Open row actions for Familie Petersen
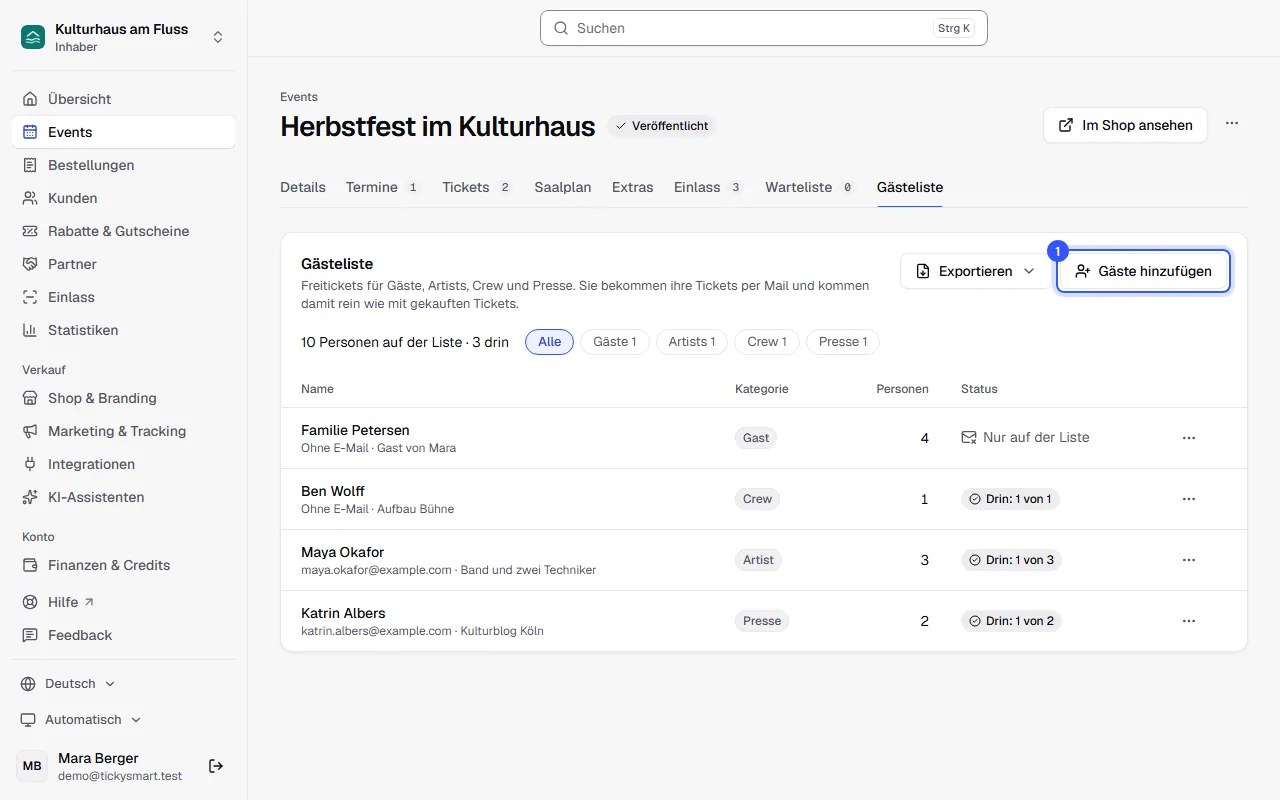The height and width of the screenshot is (800, 1280). click(1189, 438)
